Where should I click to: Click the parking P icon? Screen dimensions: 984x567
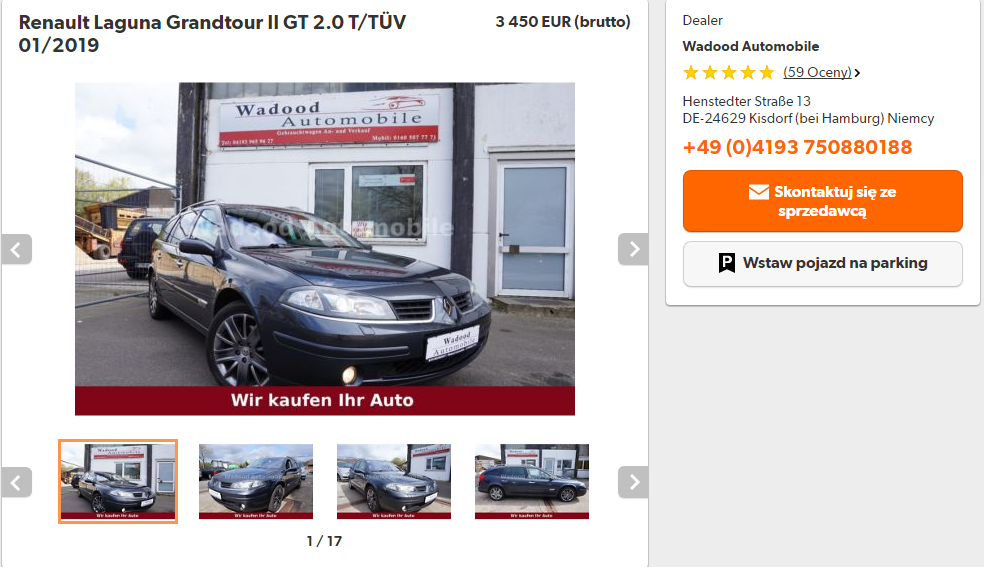727,263
